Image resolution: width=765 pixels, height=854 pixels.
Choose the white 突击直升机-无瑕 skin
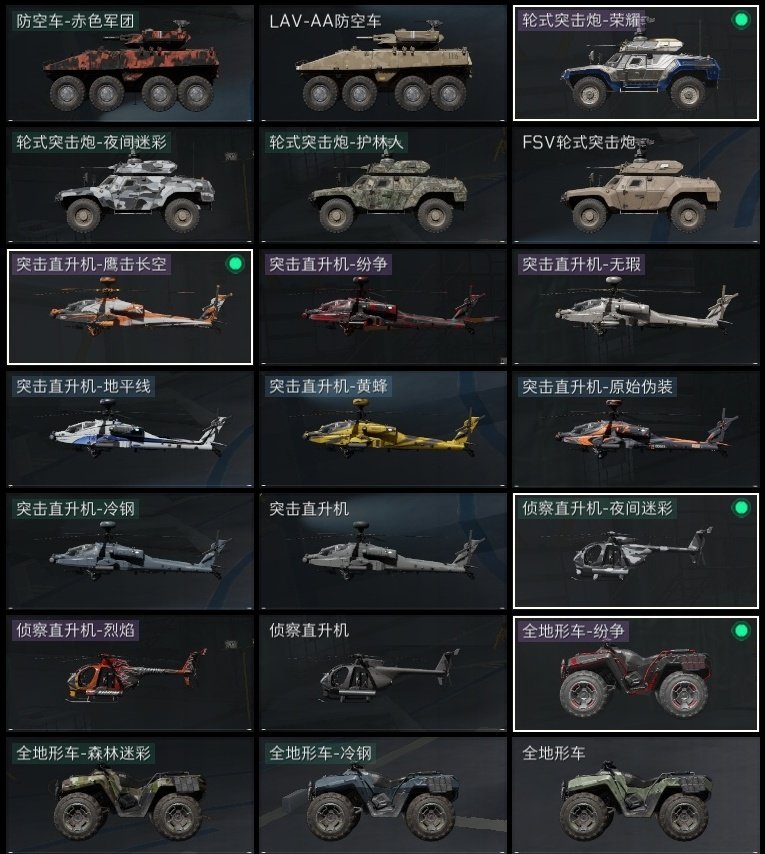(636, 307)
